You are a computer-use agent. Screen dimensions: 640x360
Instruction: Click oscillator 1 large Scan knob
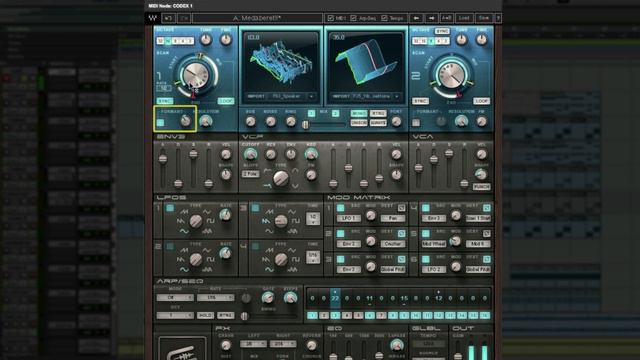(196, 76)
